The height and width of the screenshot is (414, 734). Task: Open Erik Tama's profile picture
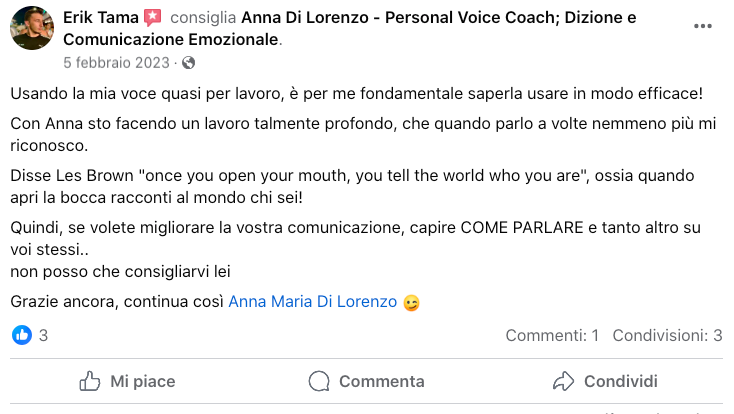click(x=32, y=28)
